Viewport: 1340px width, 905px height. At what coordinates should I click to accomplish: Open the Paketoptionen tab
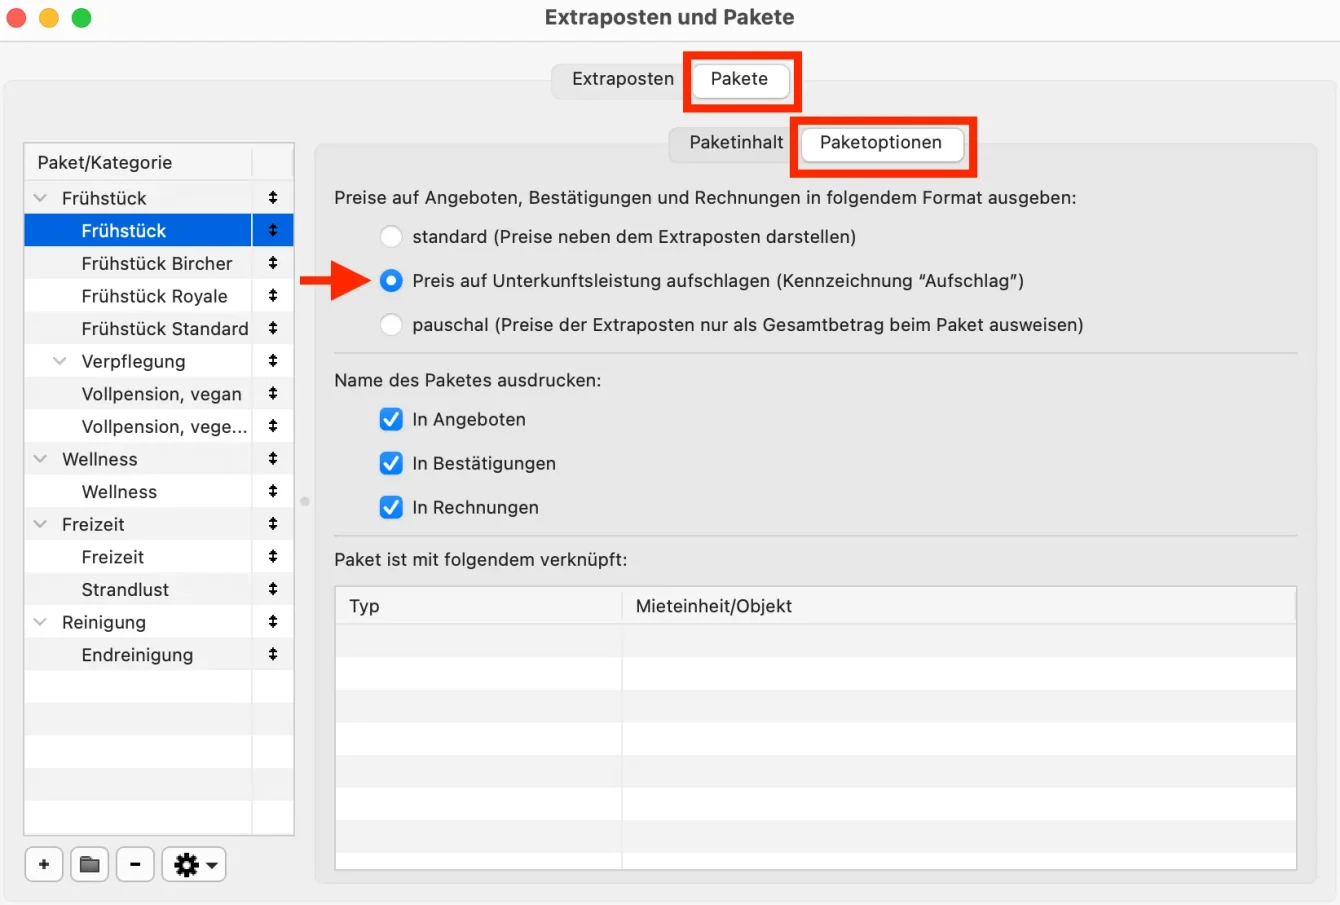[881, 142]
